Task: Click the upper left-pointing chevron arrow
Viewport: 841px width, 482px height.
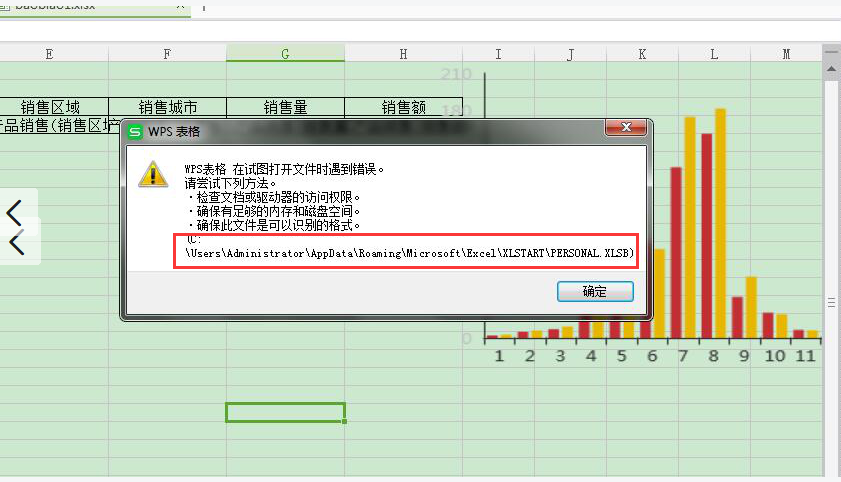Action: point(14,213)
